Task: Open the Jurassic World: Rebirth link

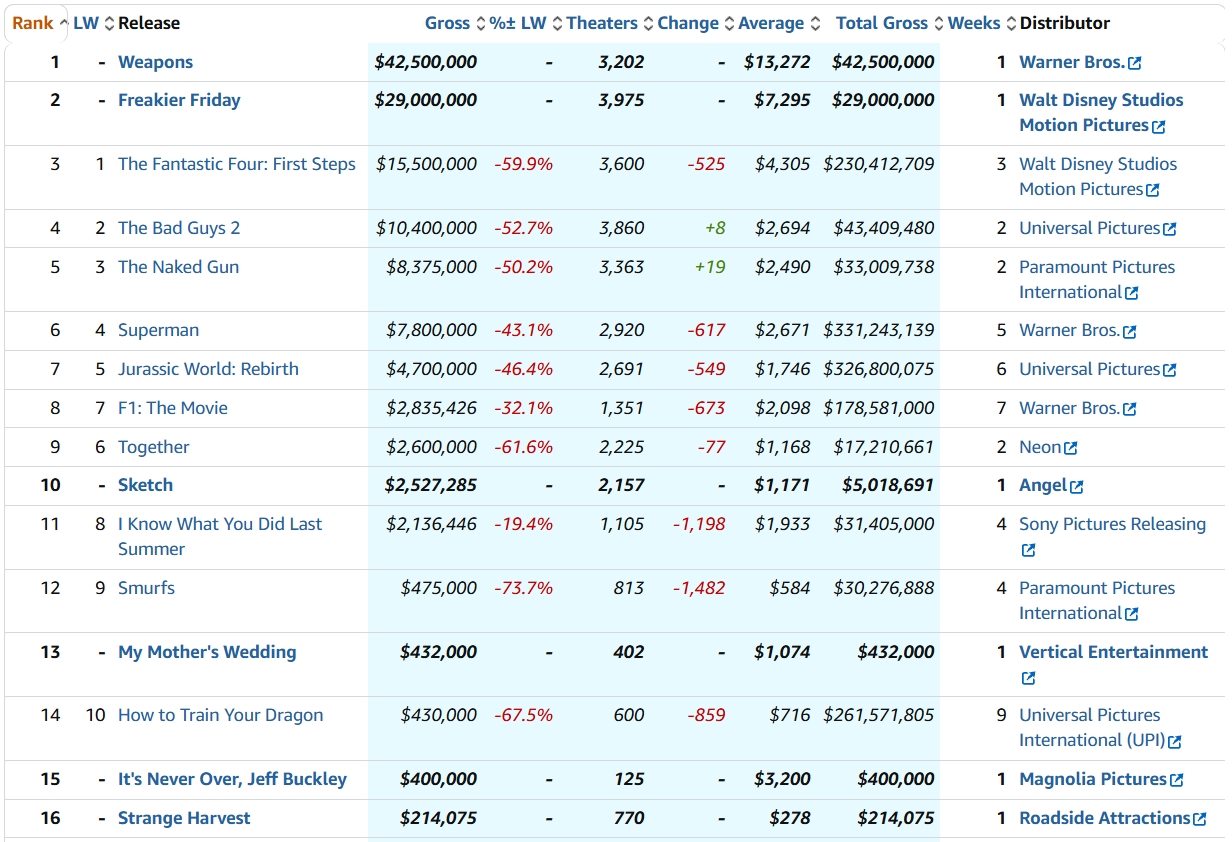Action: coord(208,369)
